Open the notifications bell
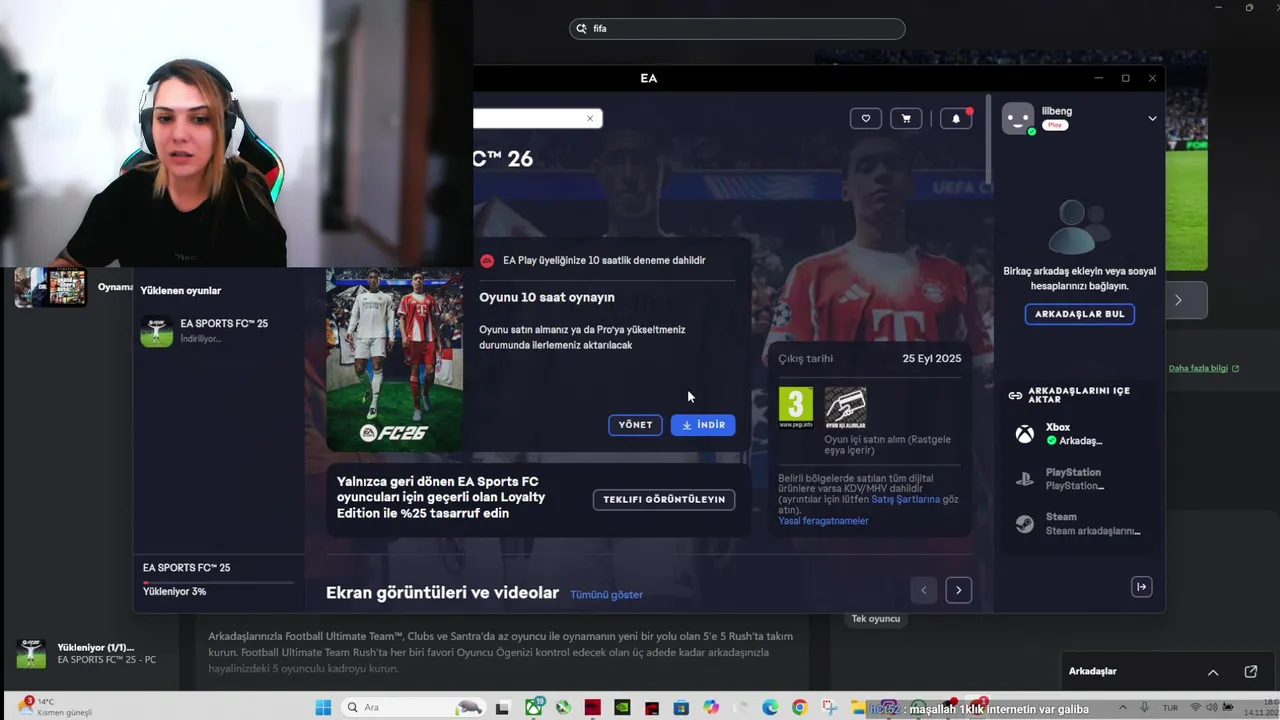This screenshot has width=1280, height=720. (956, 118)
